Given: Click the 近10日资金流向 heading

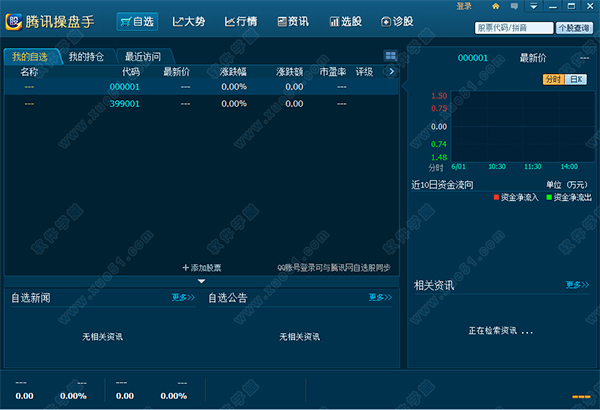Looking at the screenshot, I should [x=442, y=185].
